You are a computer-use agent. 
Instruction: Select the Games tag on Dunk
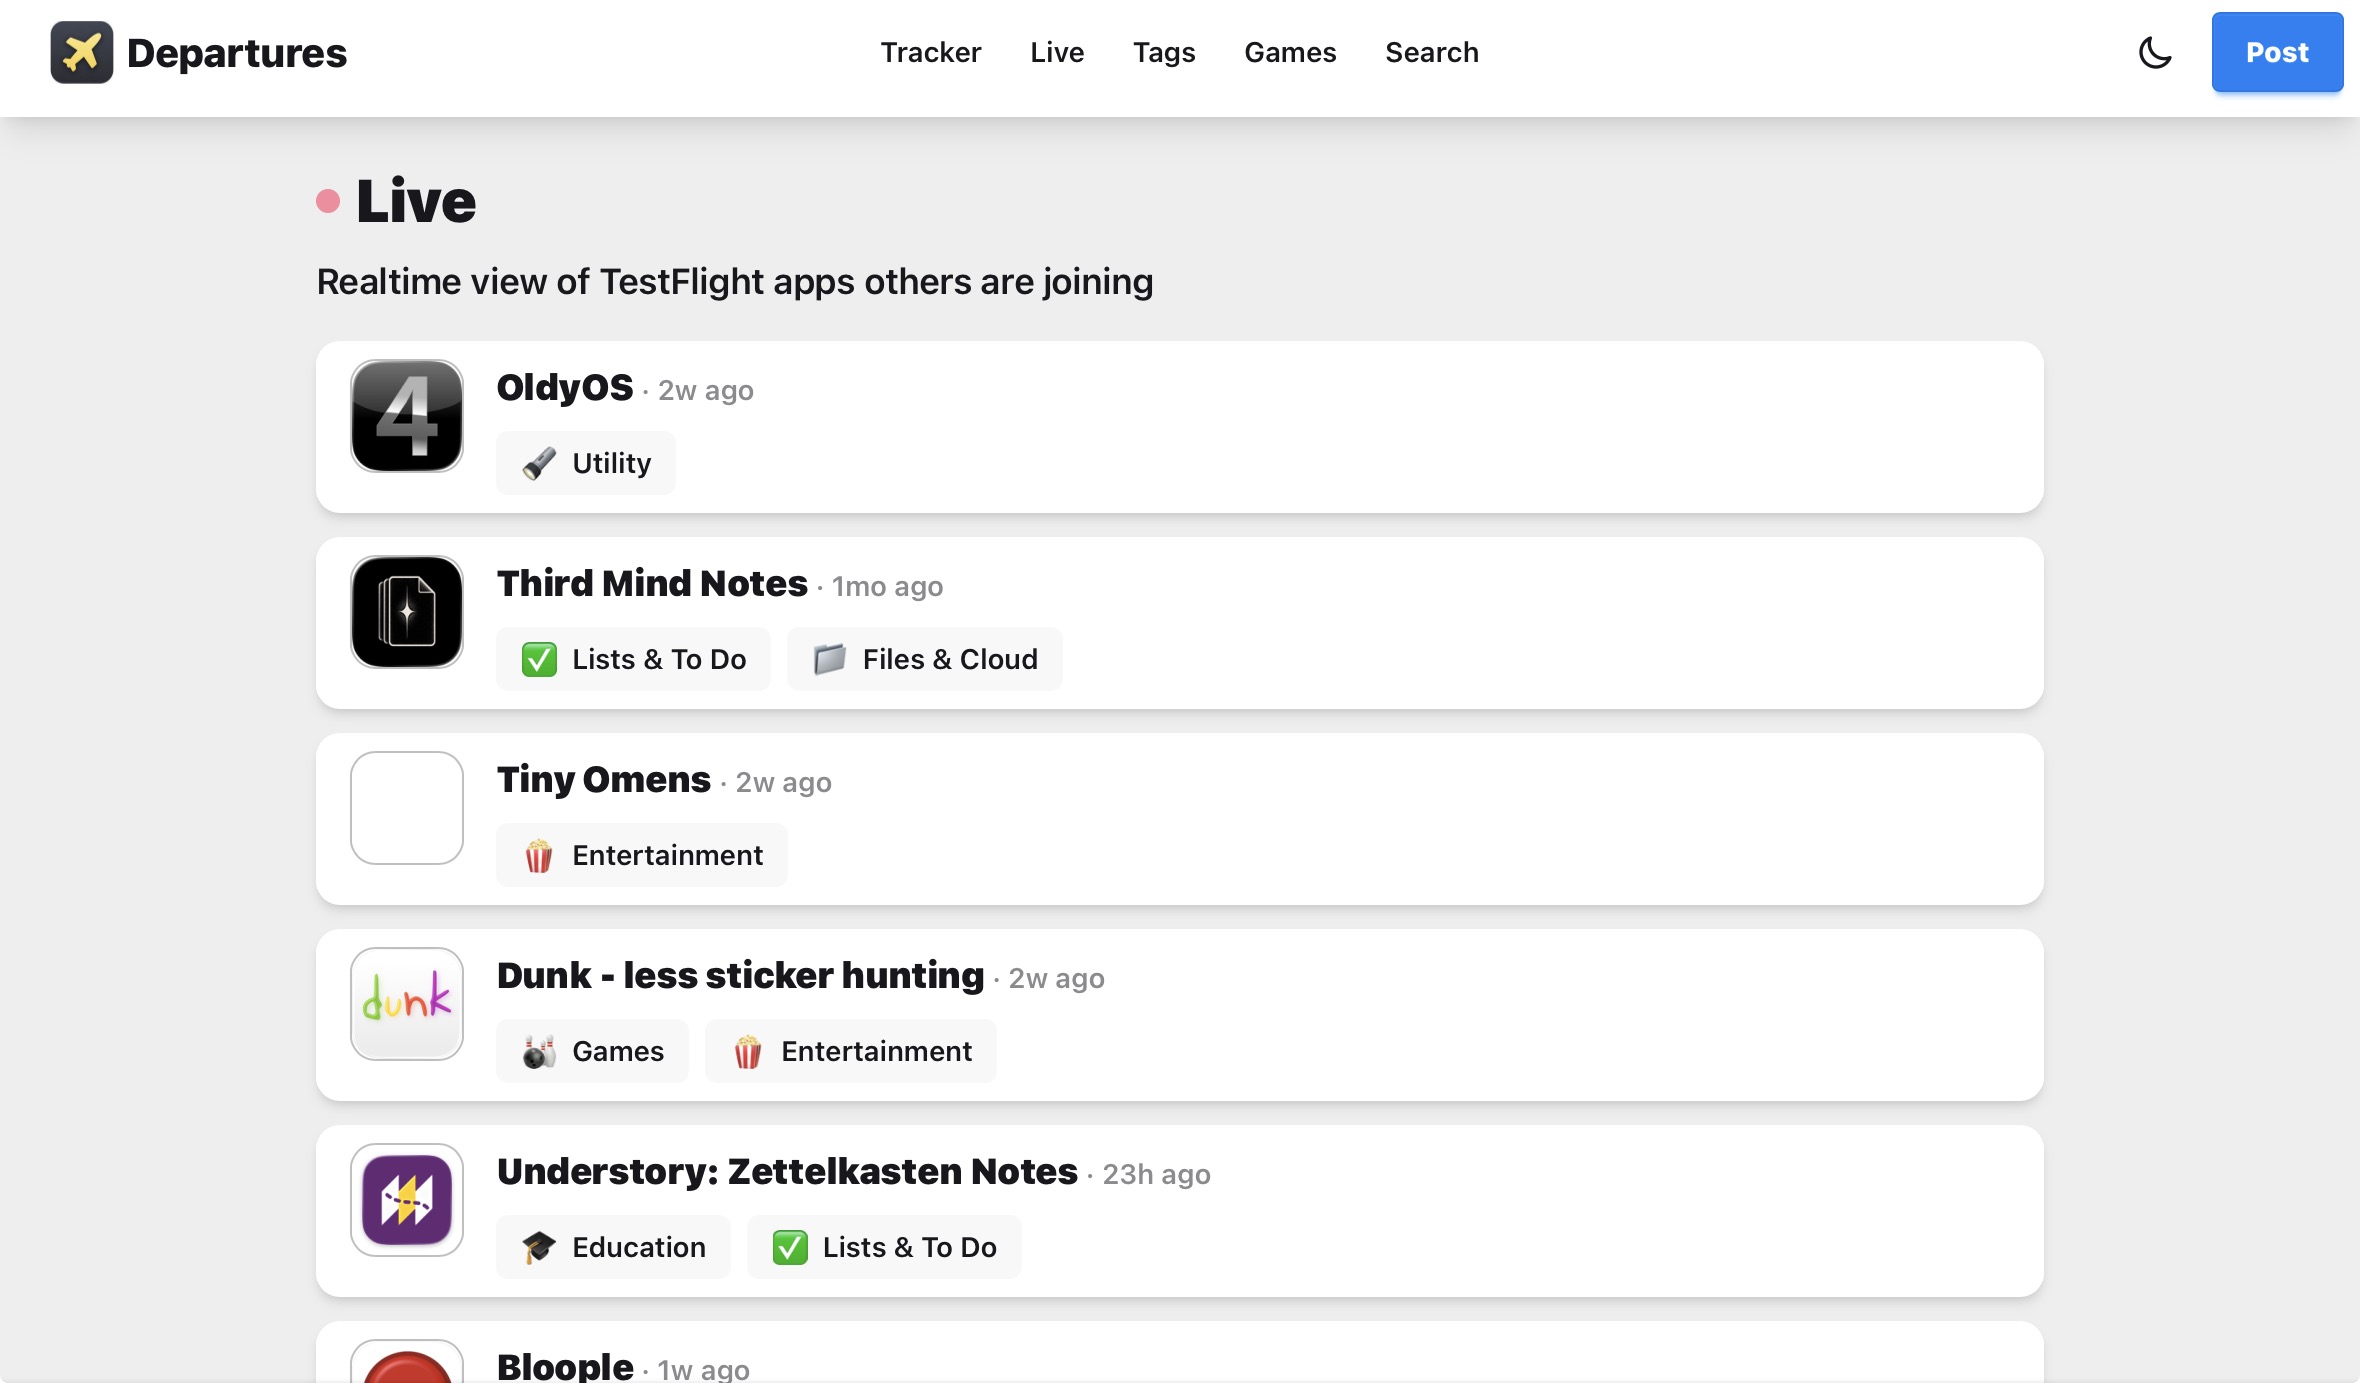[x=593, y=1051]
